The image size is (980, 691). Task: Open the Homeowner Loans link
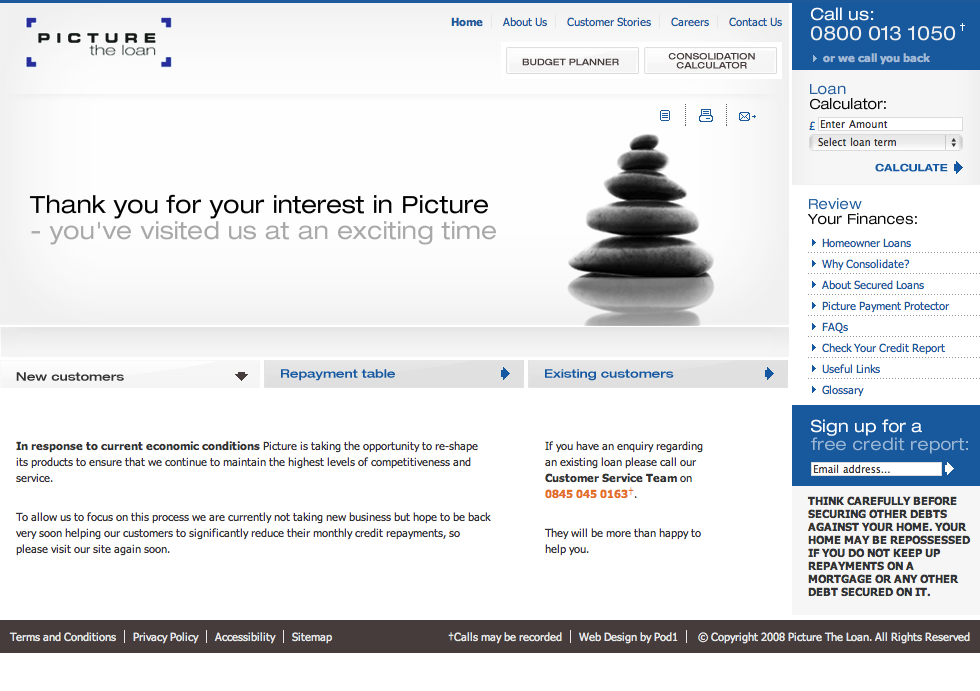click(x=866, y=243)
